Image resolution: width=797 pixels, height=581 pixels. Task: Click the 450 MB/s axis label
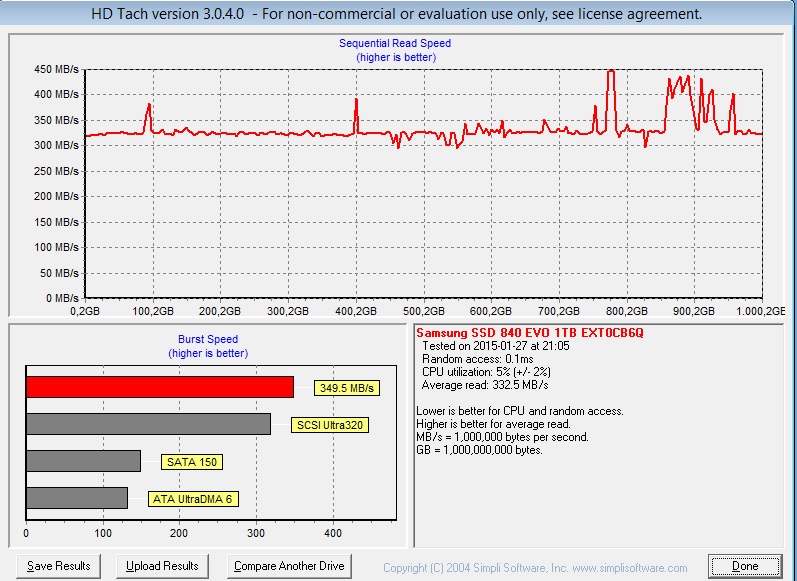click(56, 69)
